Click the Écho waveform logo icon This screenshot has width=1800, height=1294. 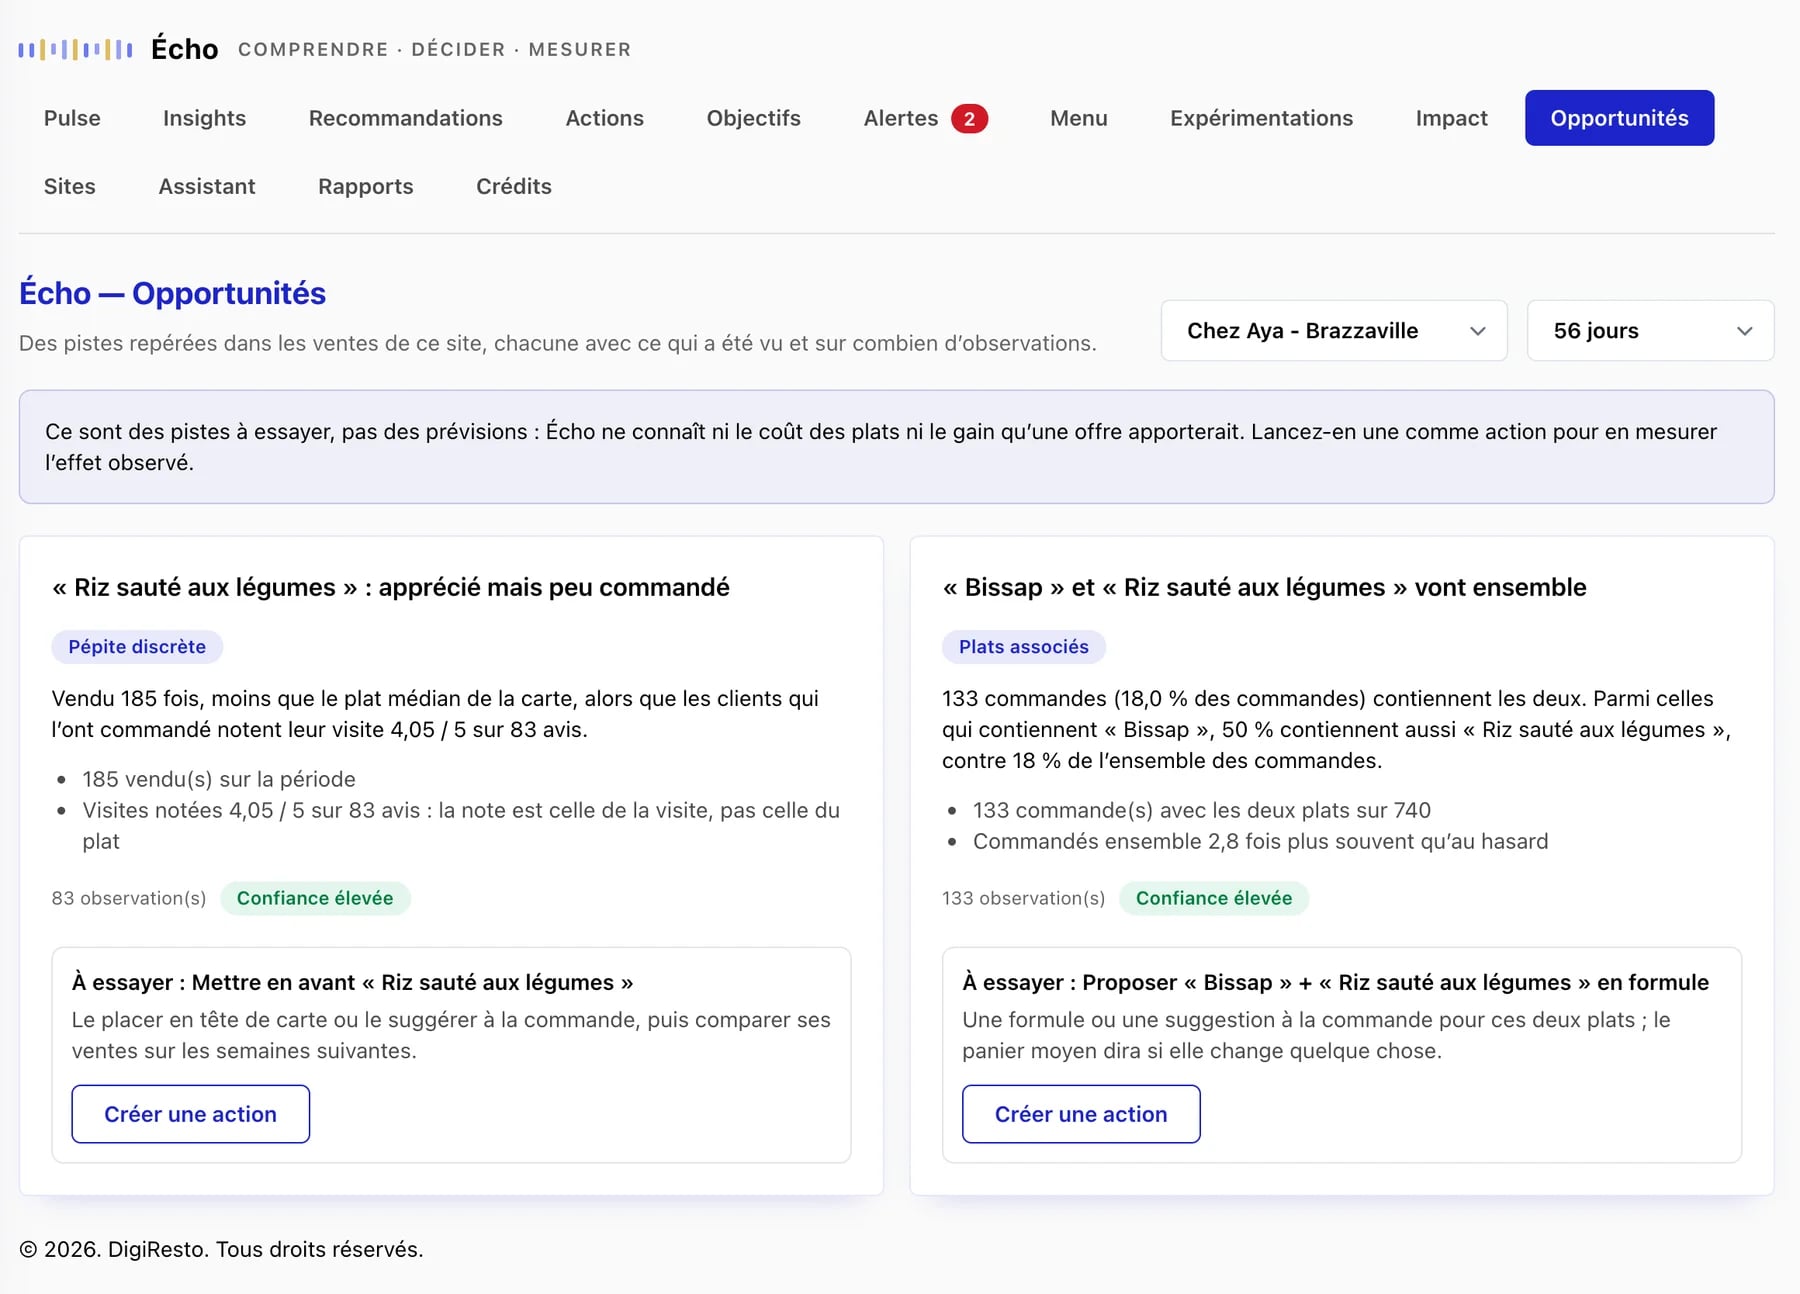tap(75, 49)
